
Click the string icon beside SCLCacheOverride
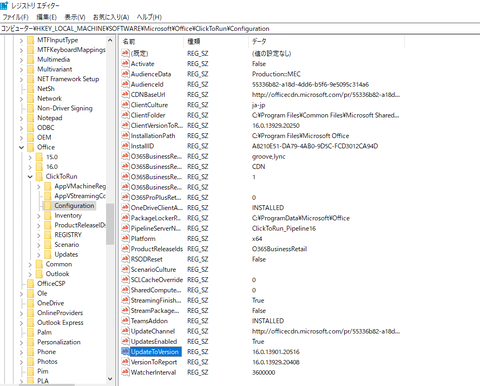125,280
